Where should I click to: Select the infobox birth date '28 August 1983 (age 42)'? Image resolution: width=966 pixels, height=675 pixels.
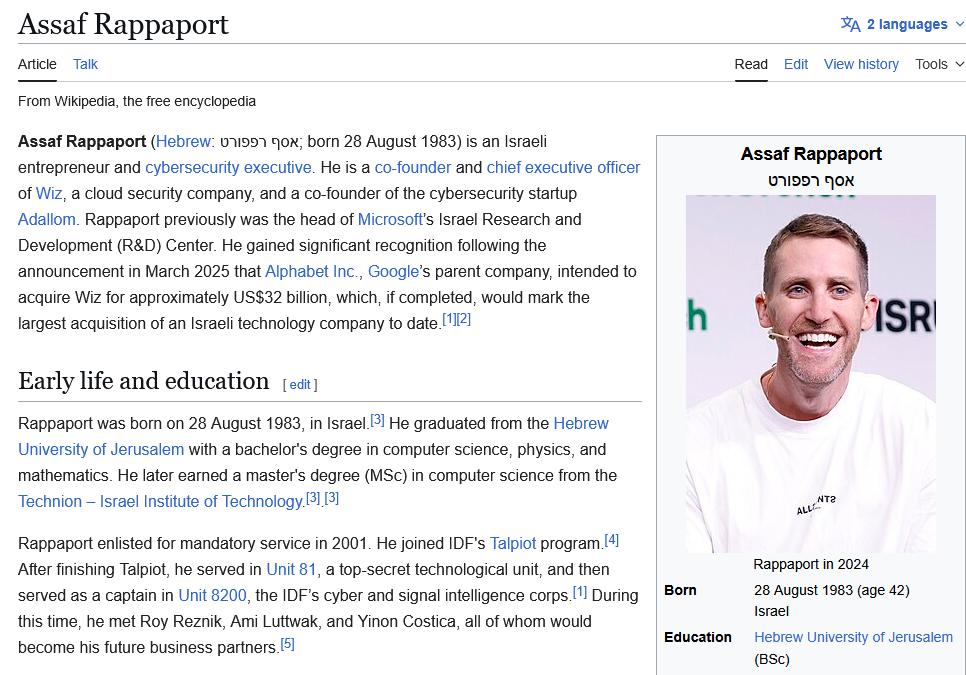point(832,590)
